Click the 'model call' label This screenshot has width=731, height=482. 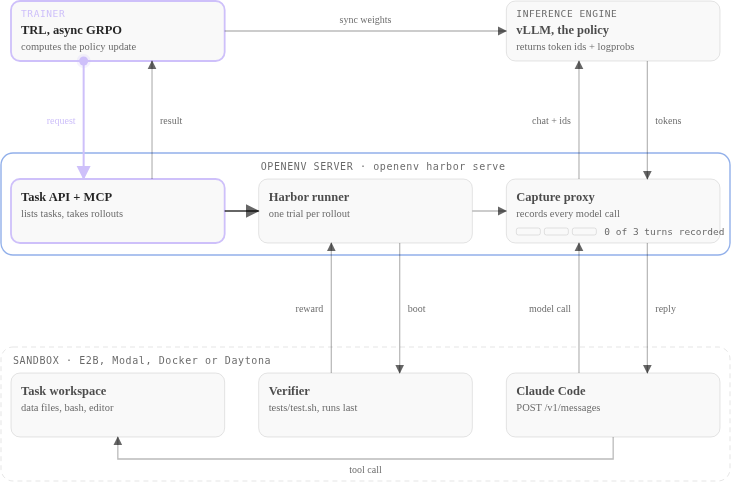point(550,309)
